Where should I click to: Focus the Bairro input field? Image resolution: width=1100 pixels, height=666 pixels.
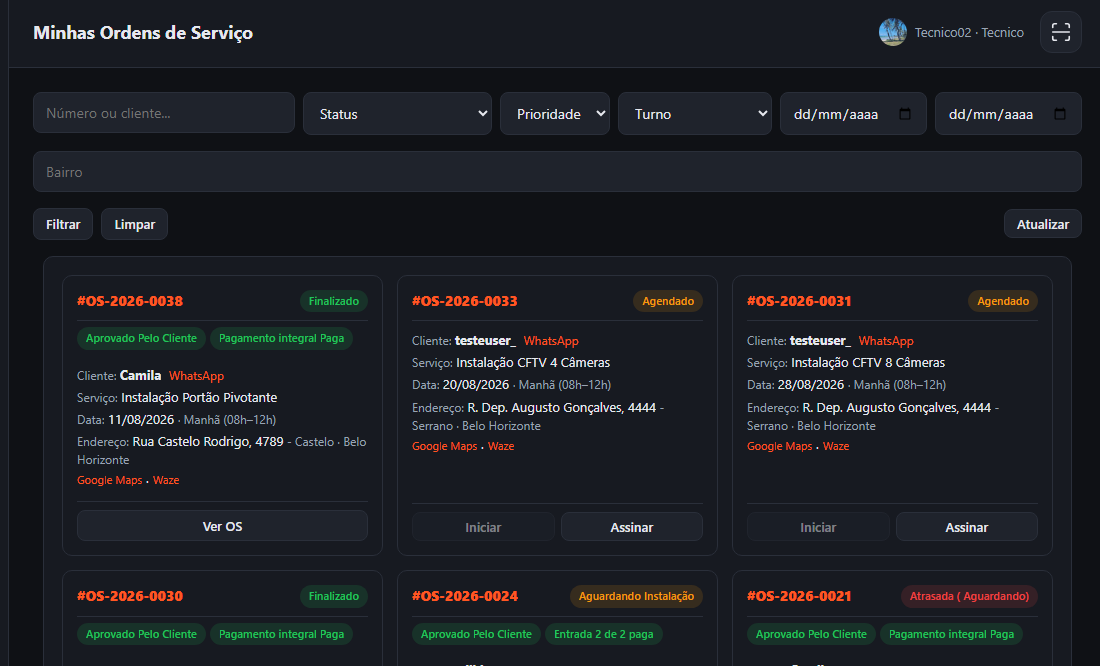(557, 172)
